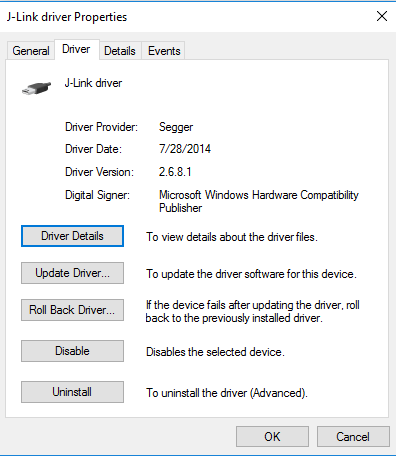Choose Roll Back Driver...
The image size is (396, 456).
click(x=72, y=310)
